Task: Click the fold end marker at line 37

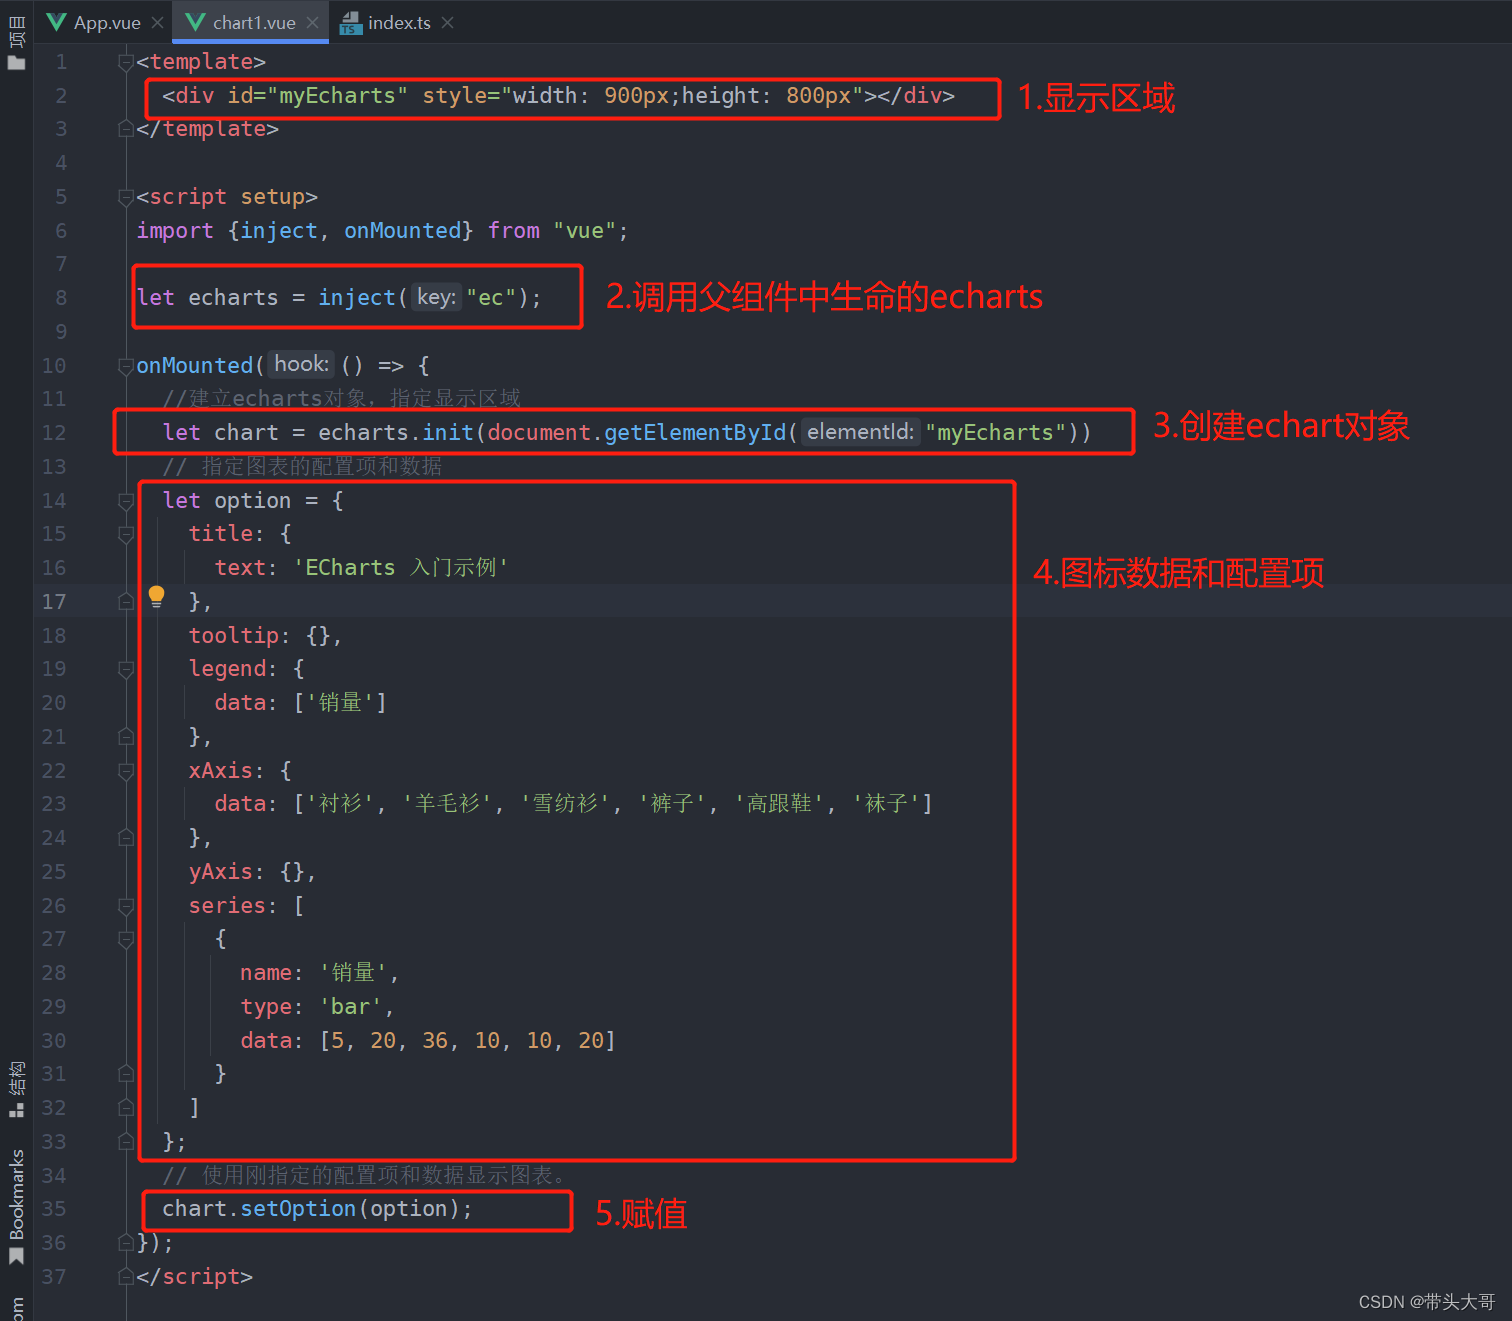Action: pos(126,1277)
